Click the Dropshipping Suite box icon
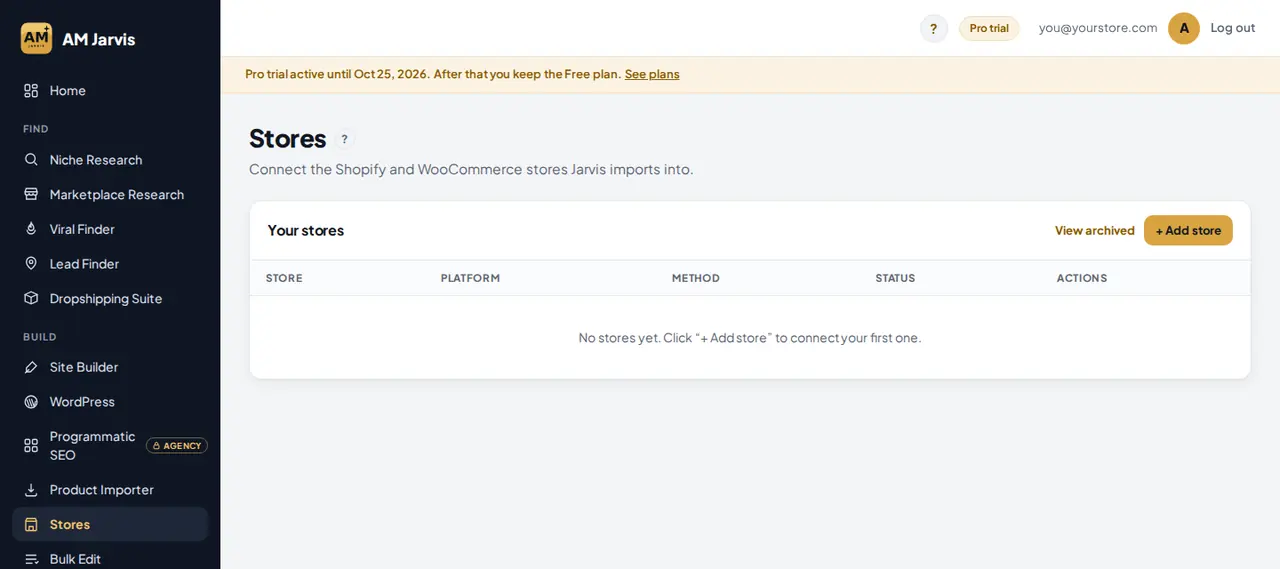The image size is (1280, 569). pos(31,298)
